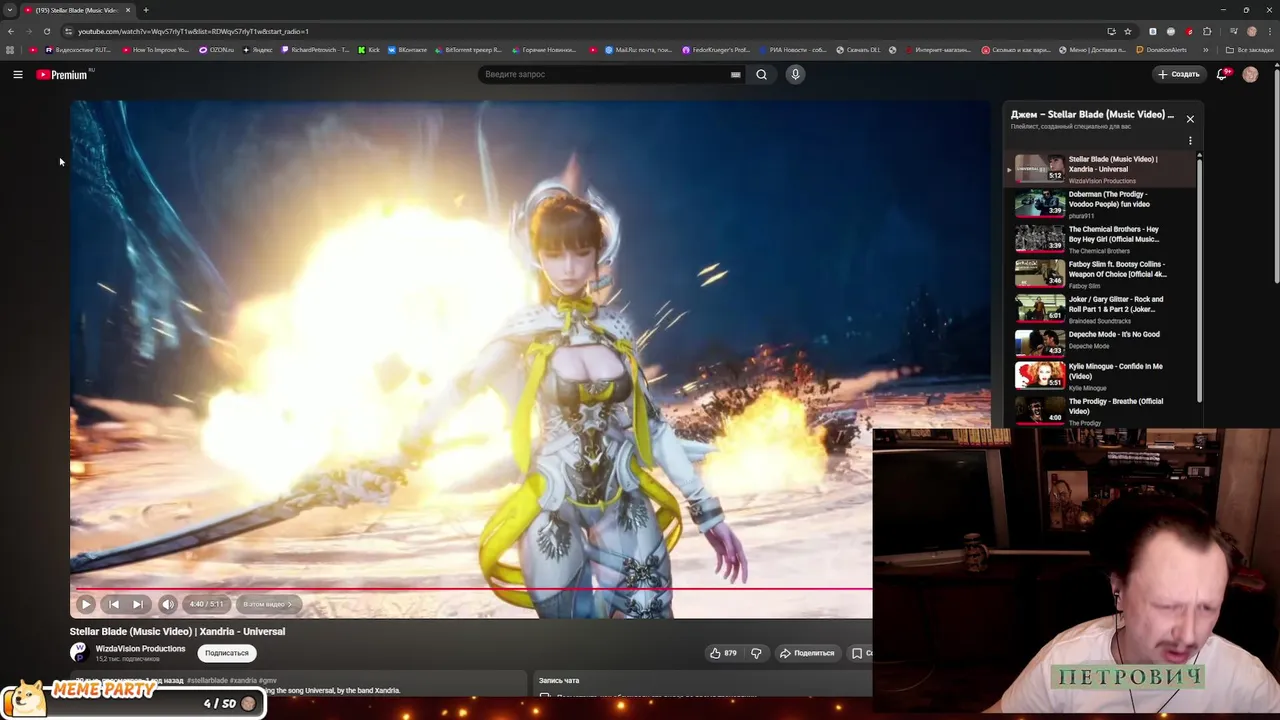Open the Яндекс bookmark
1280x720 pixels.
(x=258, y=50)
